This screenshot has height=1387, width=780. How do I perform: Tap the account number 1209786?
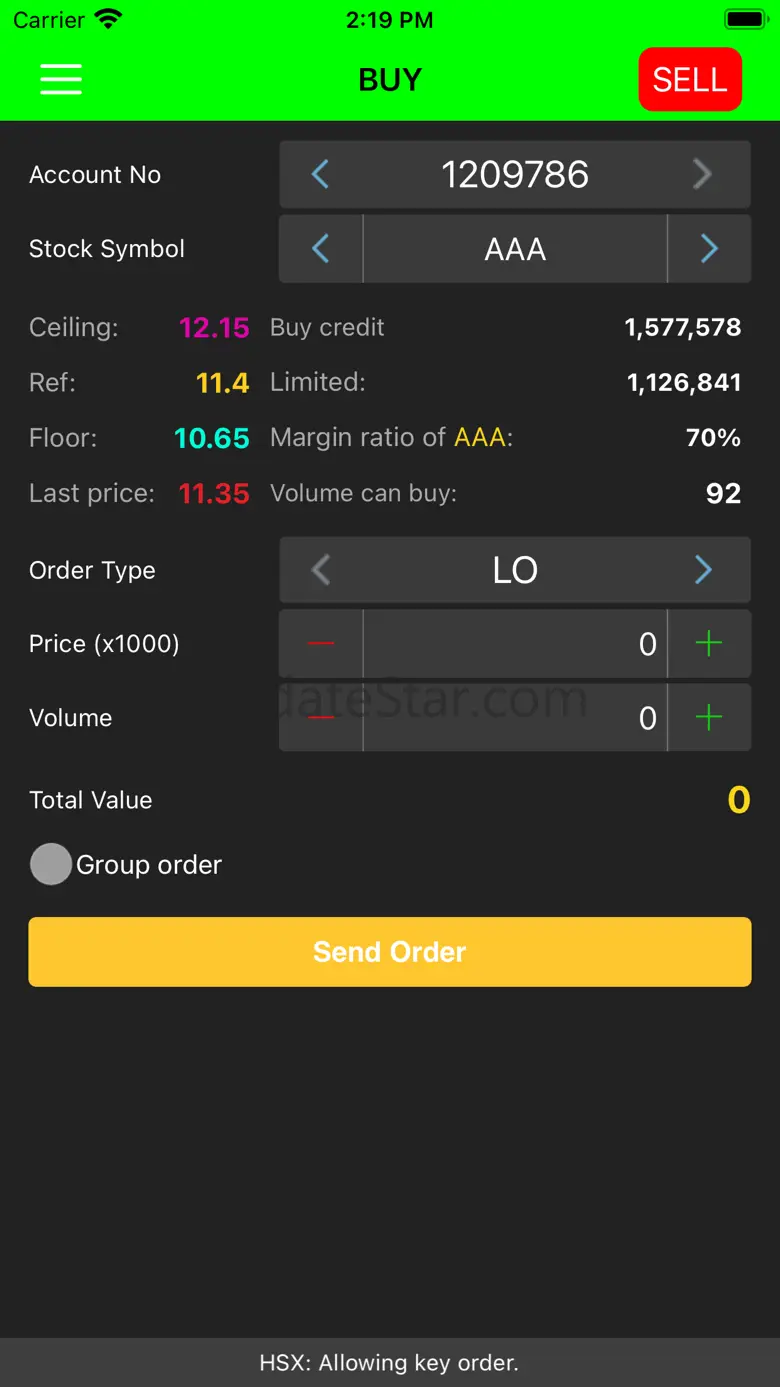pos(515,174)
